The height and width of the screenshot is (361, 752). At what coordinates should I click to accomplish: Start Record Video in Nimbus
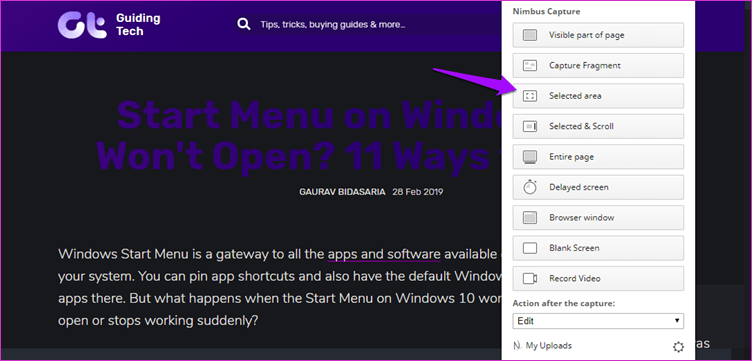click(x=598, y=279)
